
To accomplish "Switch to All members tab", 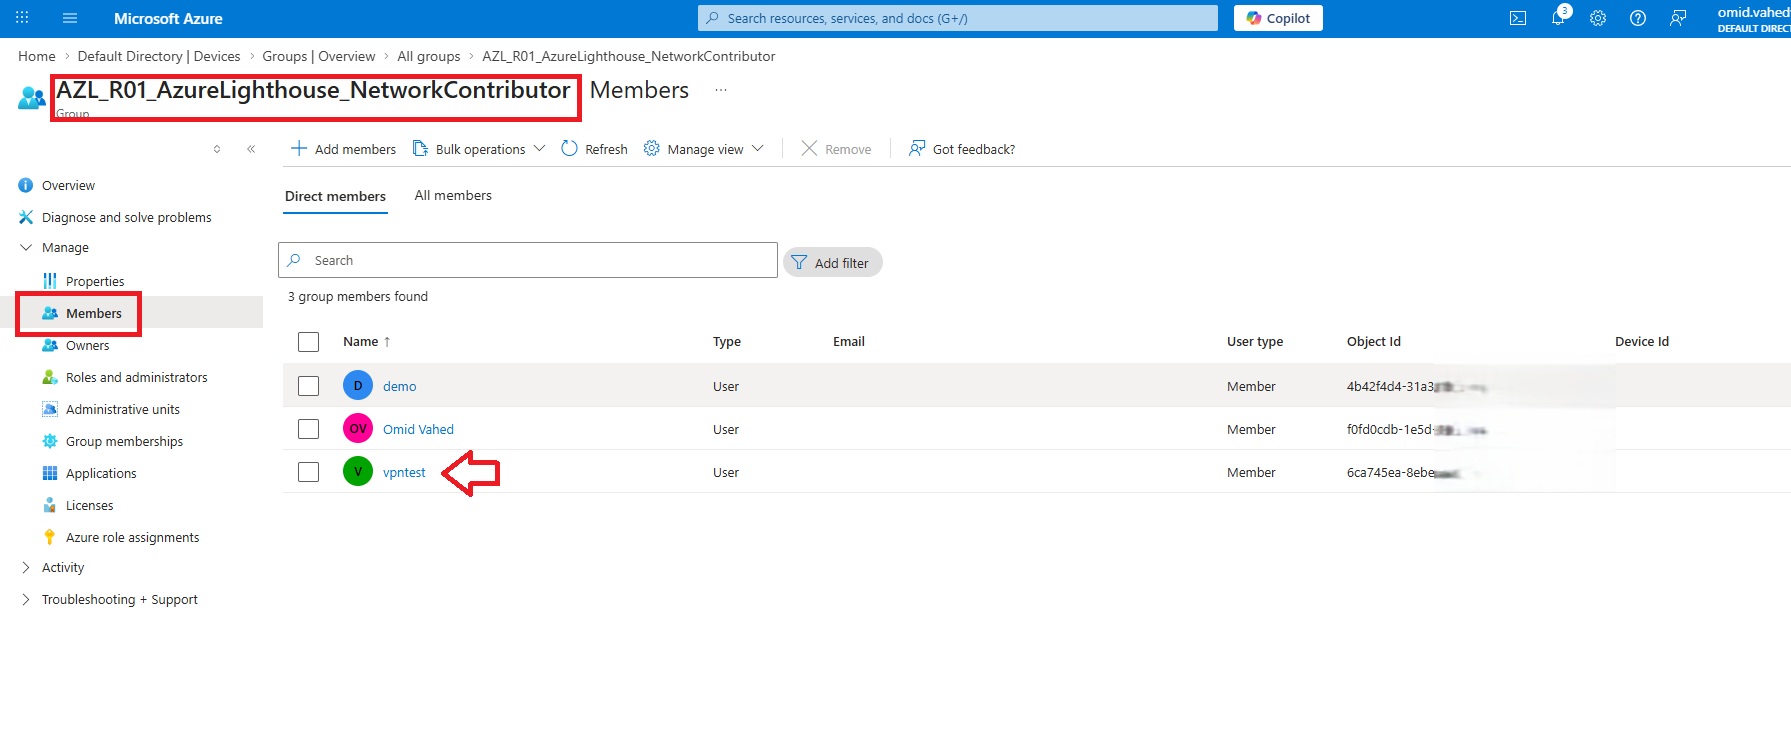I will click(453, 195).
